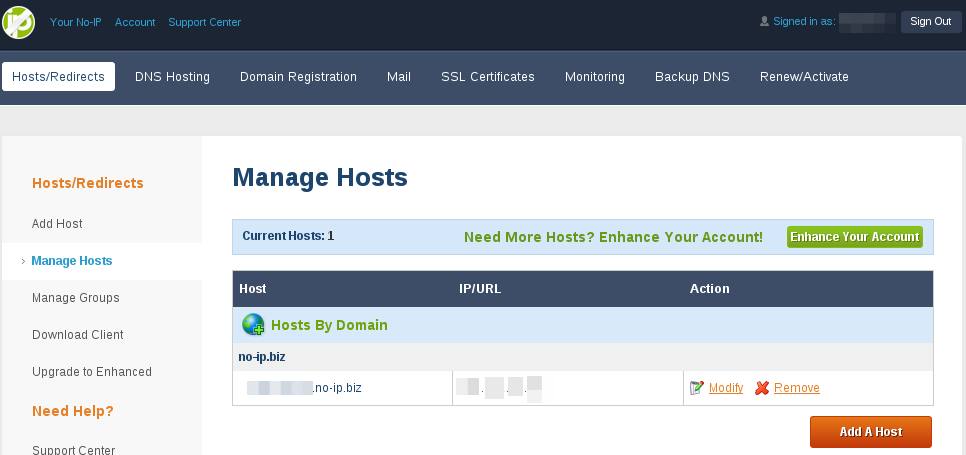This screenshot has width=966, height=455.
Task: Select Manage Hosts in the sidebar
Action: (72, 261)
